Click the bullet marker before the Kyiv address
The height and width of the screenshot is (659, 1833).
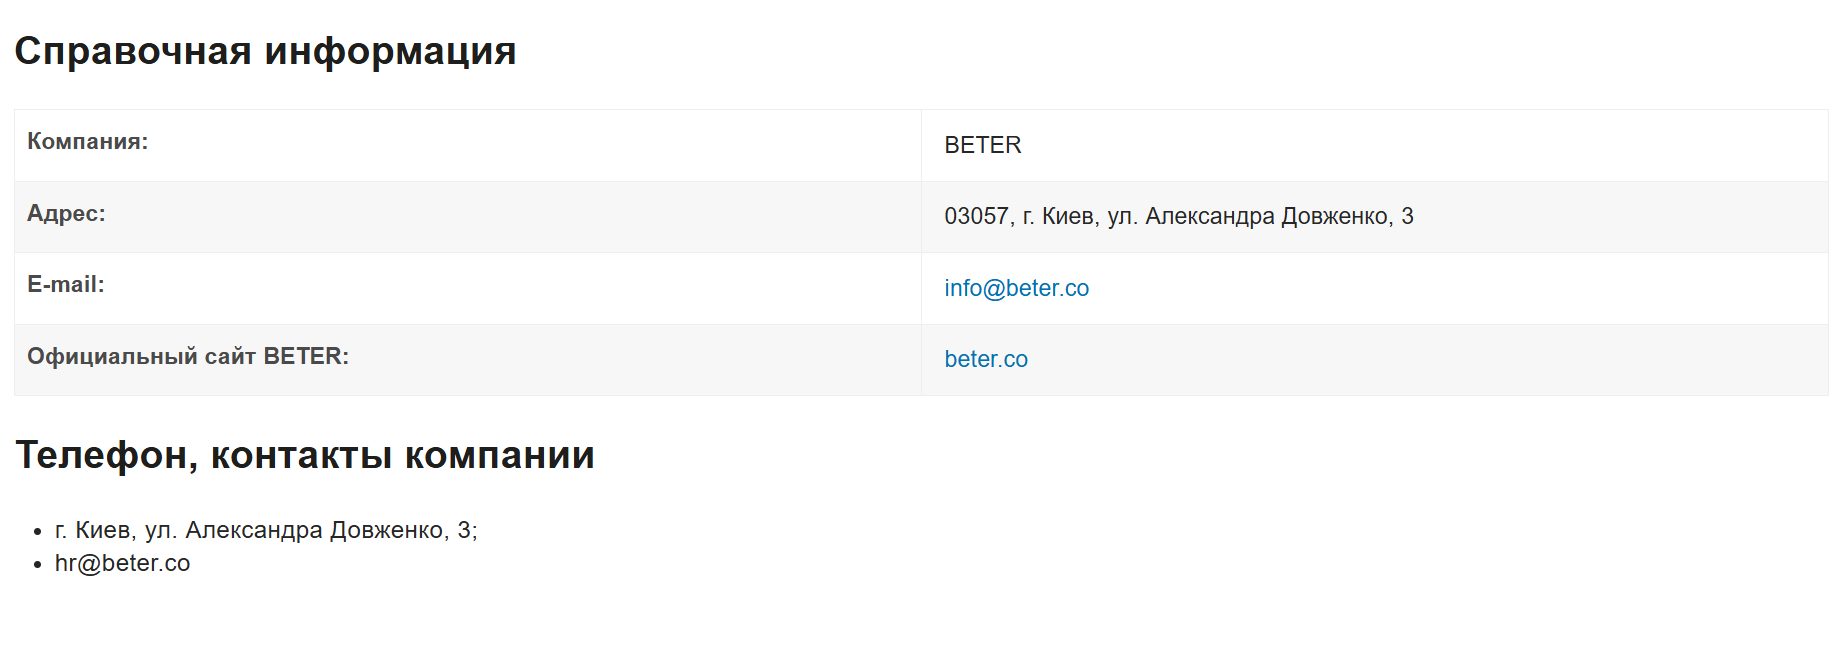38,532
